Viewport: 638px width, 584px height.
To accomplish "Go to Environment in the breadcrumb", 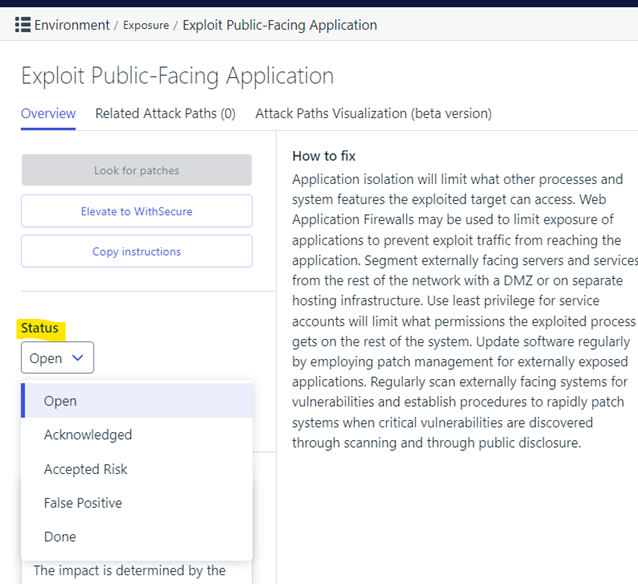I will click(x=72, y=25).
